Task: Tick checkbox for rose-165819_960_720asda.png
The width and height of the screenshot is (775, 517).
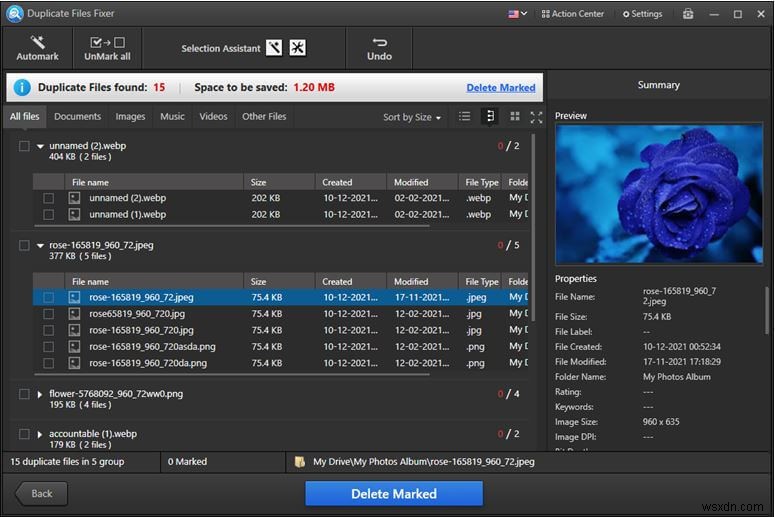Action: click(x=48, y=346)
